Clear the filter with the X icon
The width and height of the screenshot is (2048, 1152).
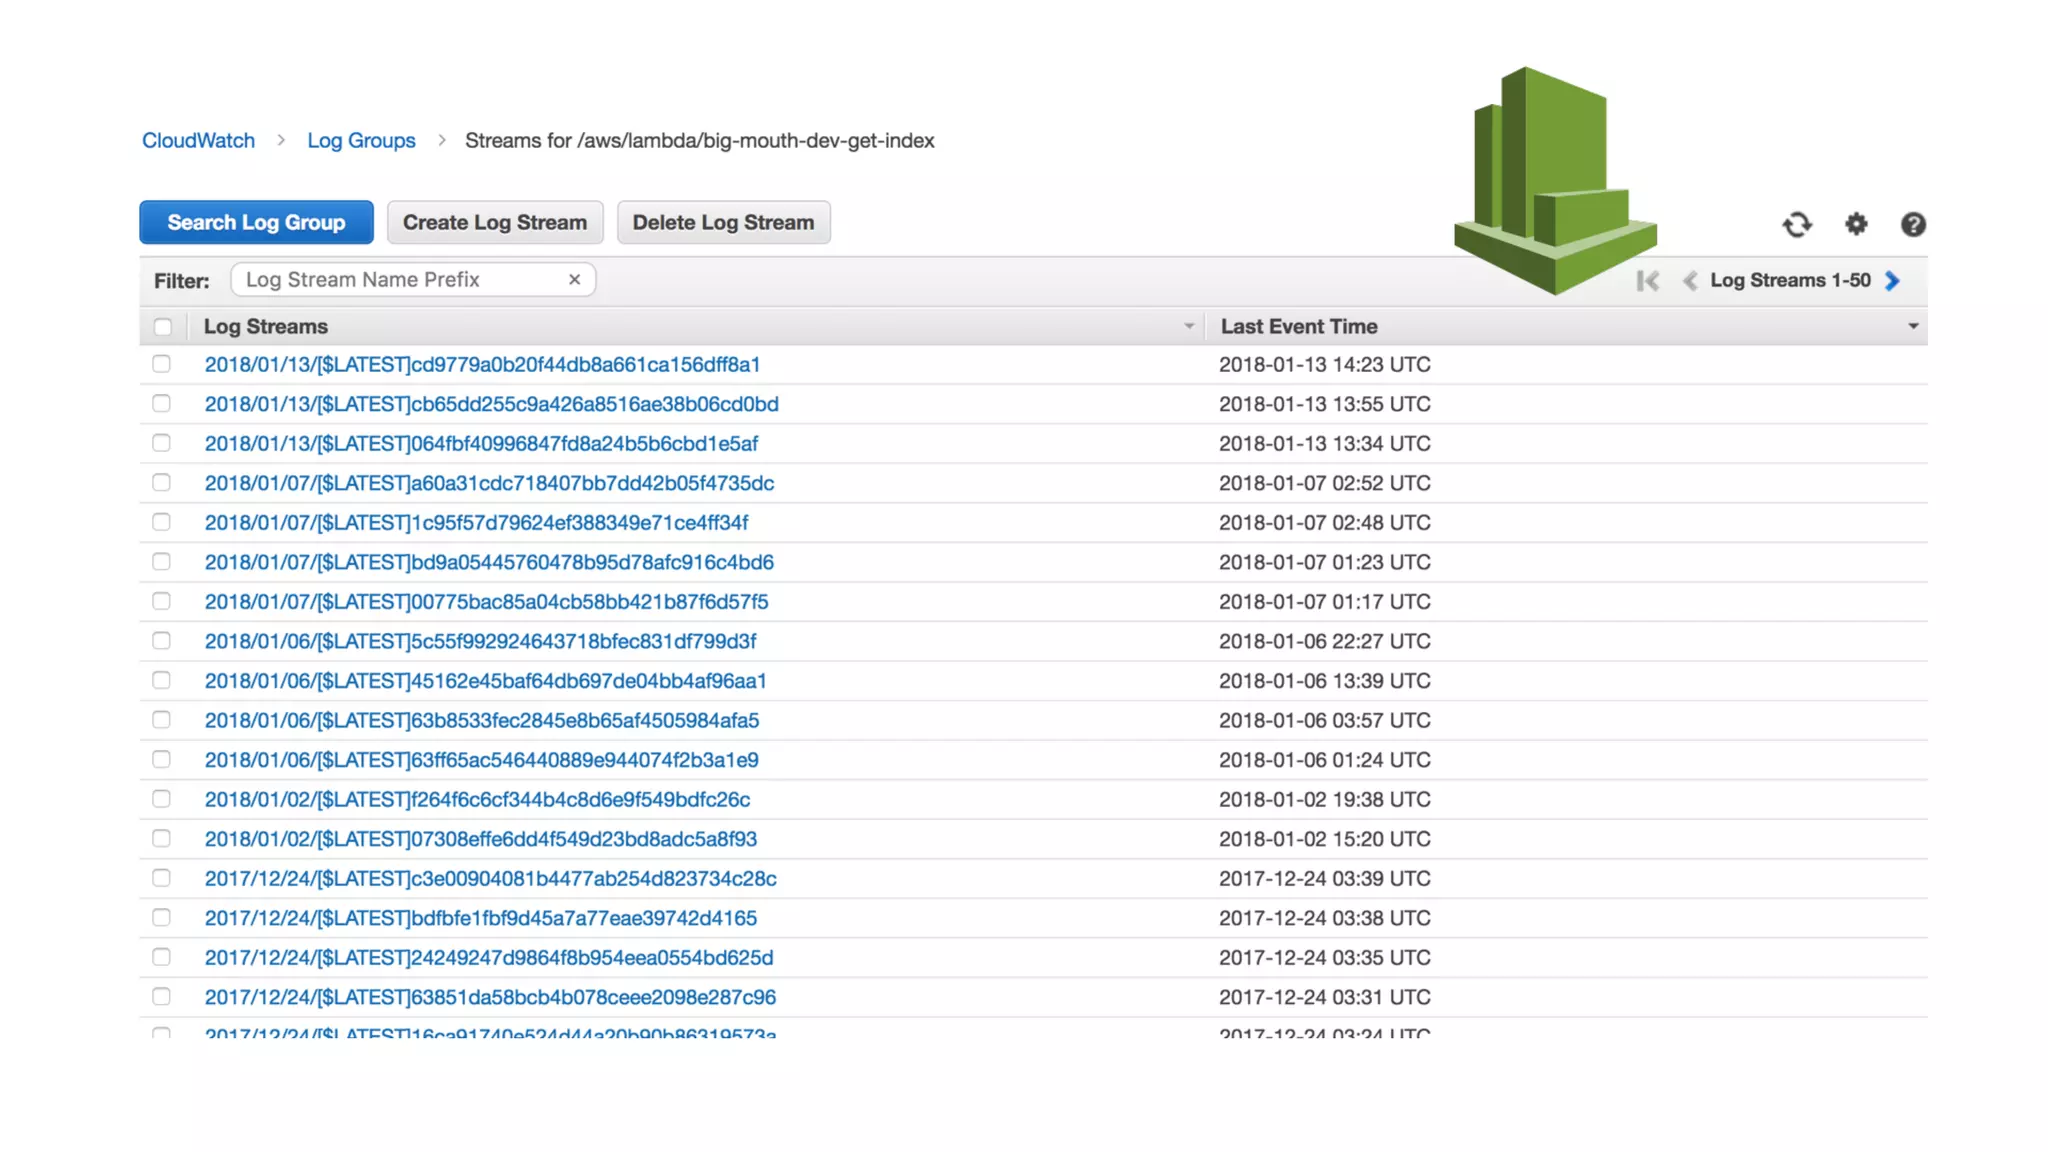(x=574, y=280)
